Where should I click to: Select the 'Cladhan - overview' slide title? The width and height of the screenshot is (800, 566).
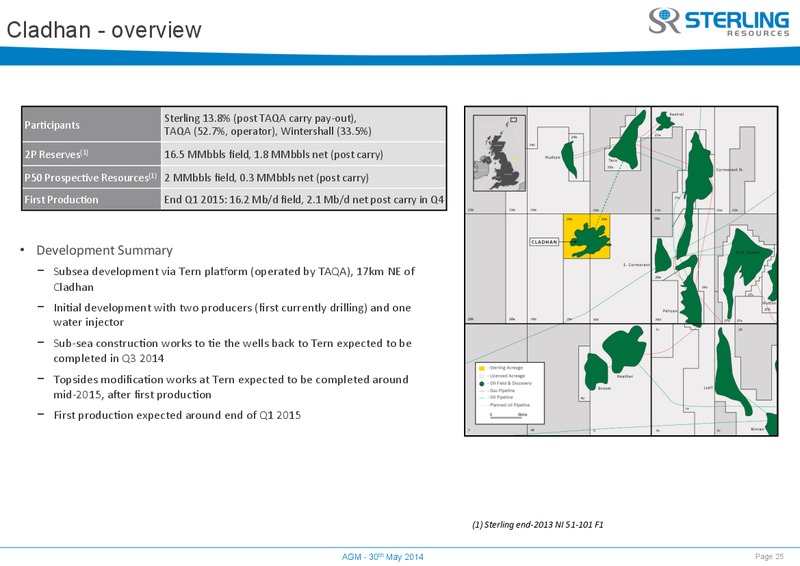tap(104, 30)
